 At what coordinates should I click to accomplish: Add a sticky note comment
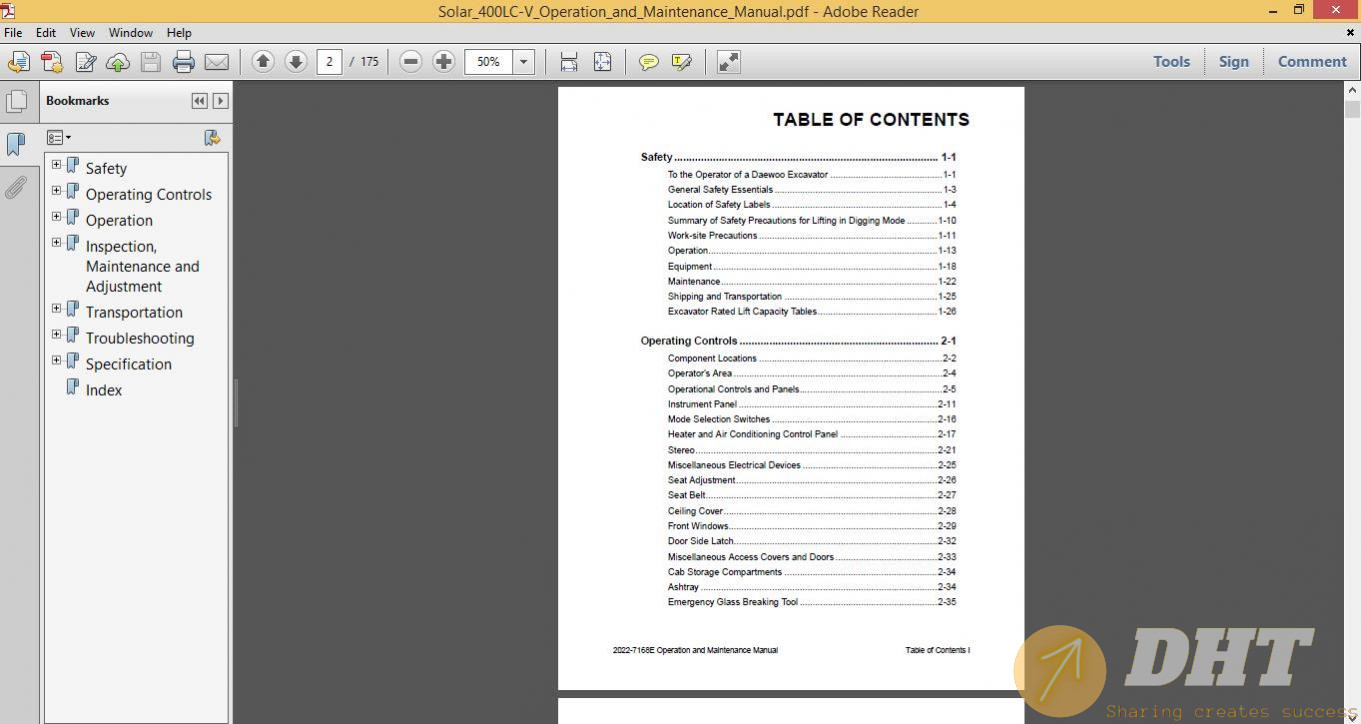click(x=649, y=62)
